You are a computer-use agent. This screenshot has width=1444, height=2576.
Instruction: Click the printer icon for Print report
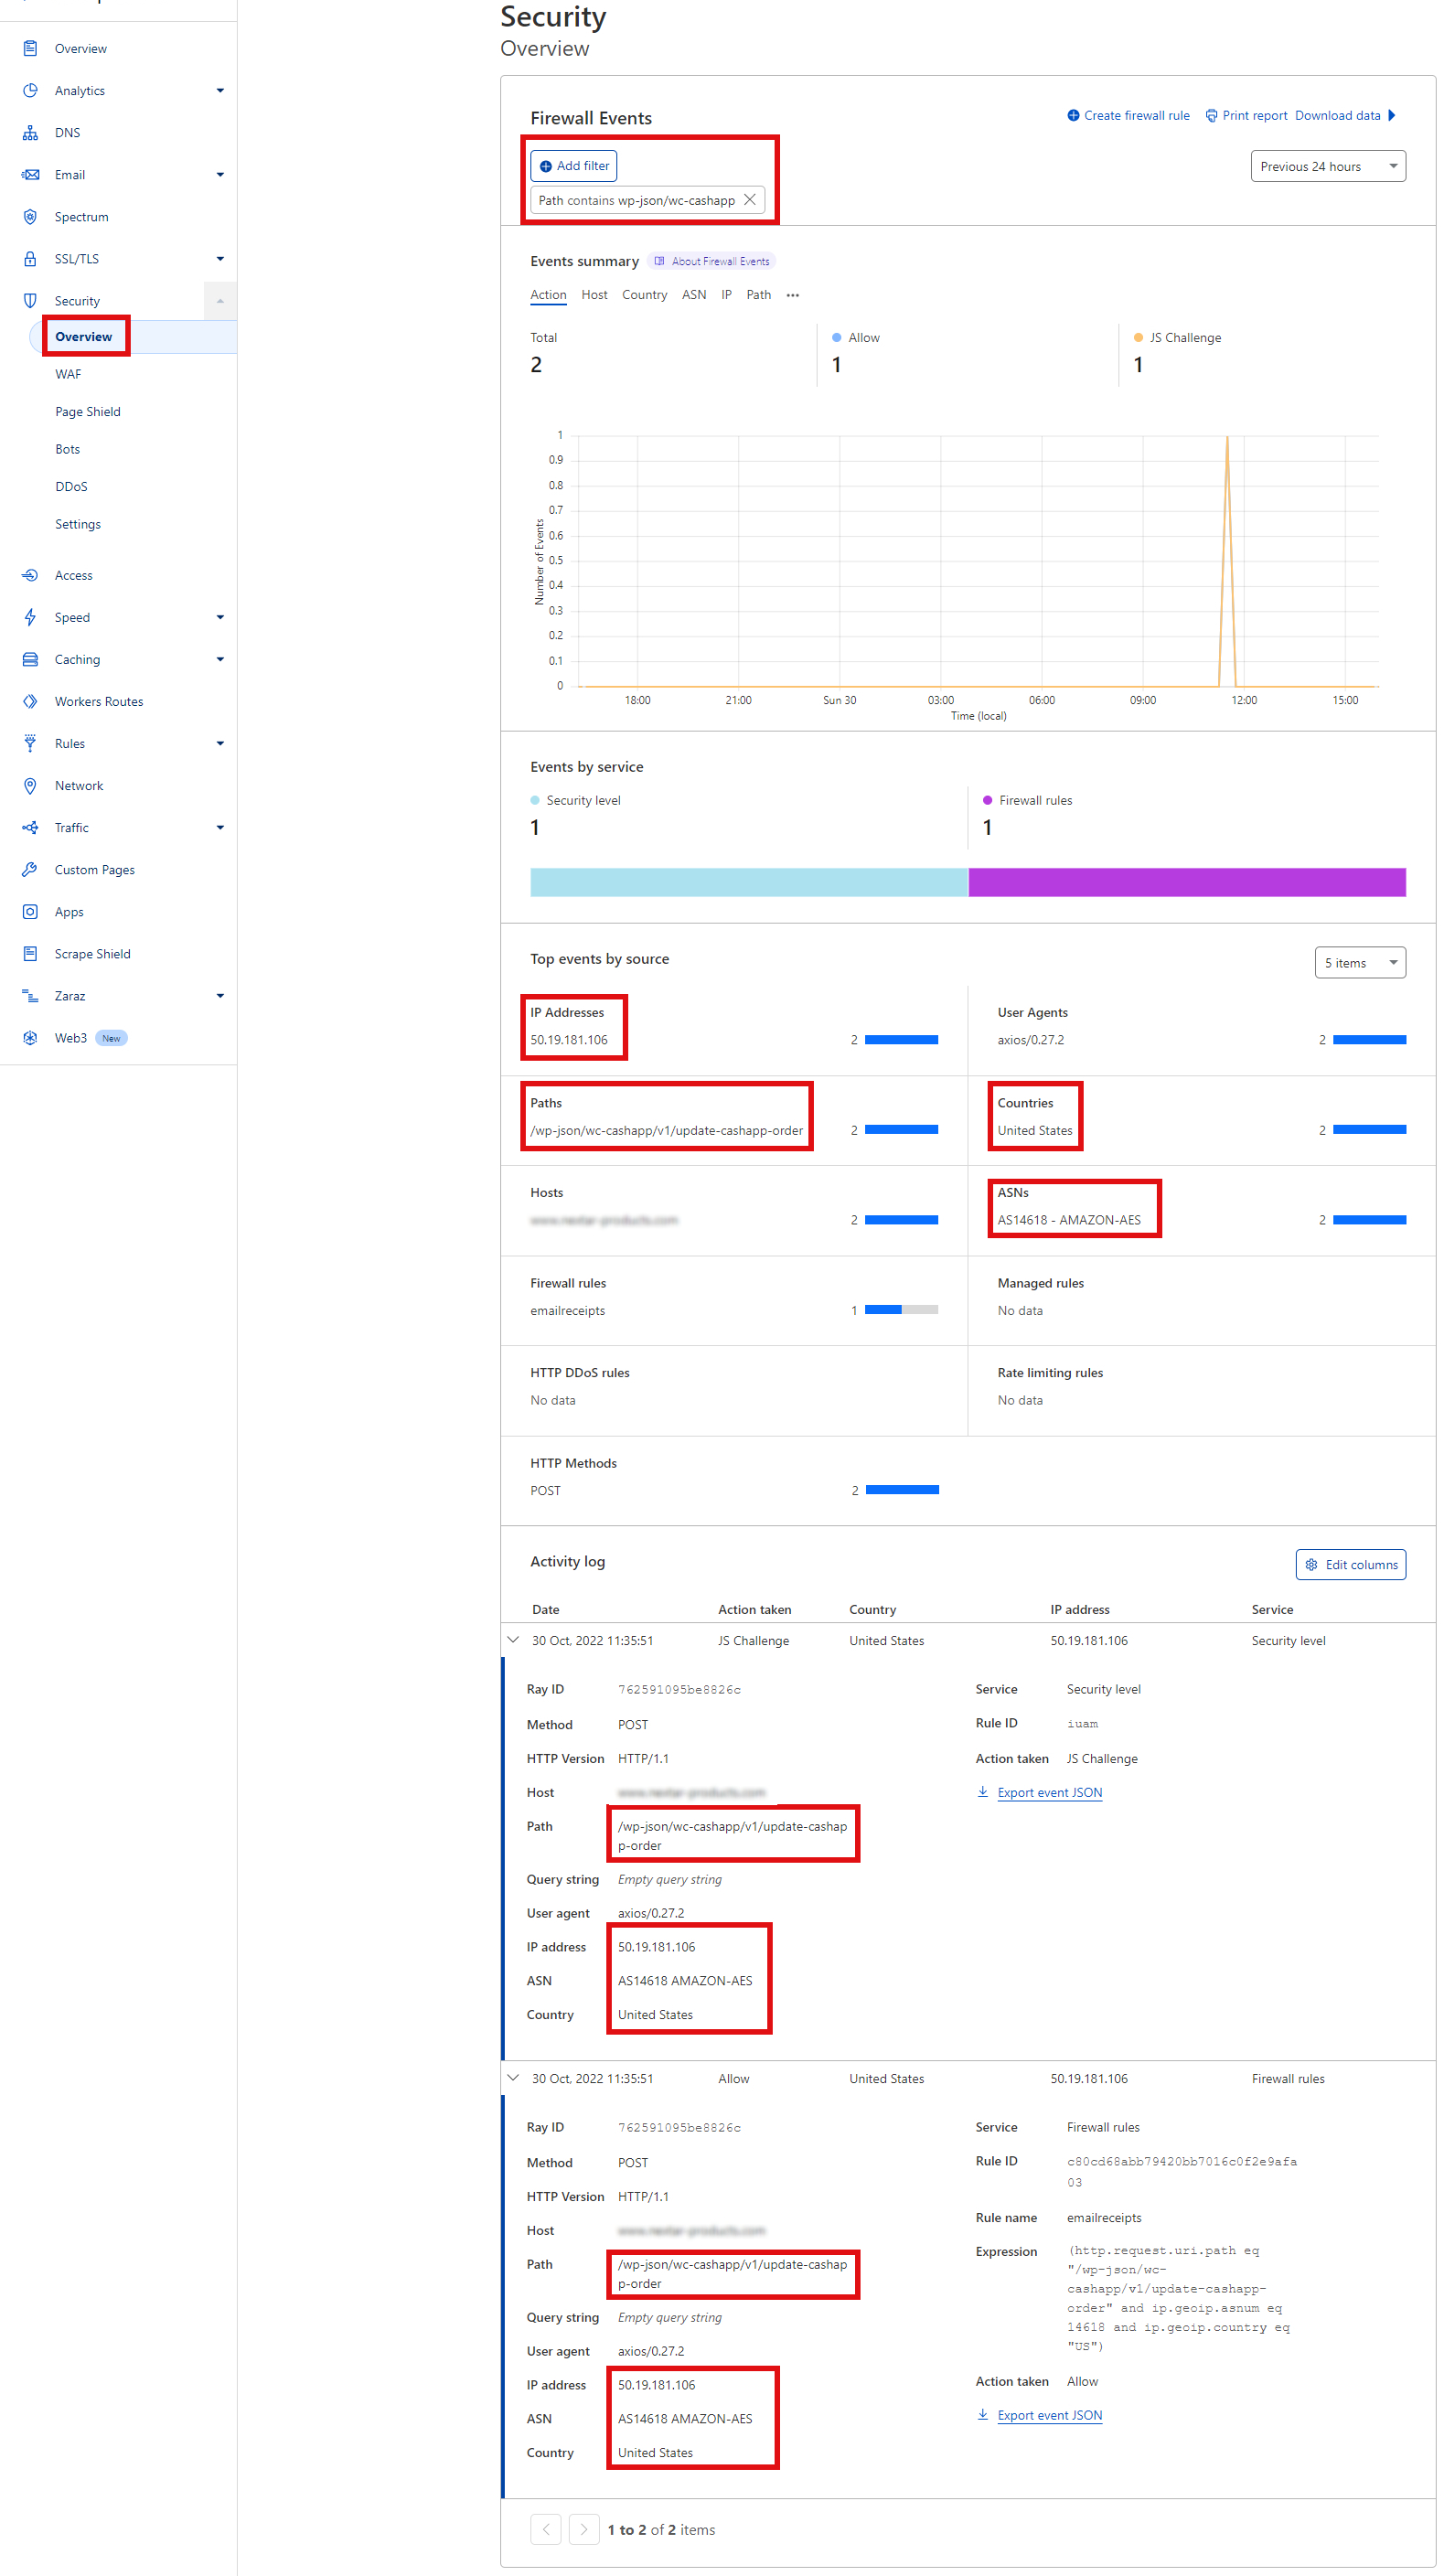(x=1211, y=115)
